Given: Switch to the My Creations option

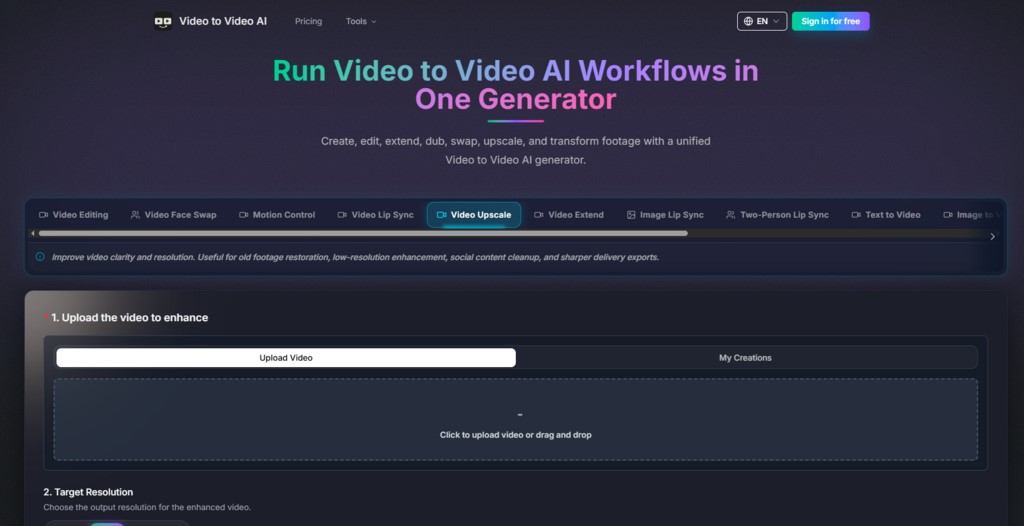Looking at the screenshot, I should pos(745,358).
